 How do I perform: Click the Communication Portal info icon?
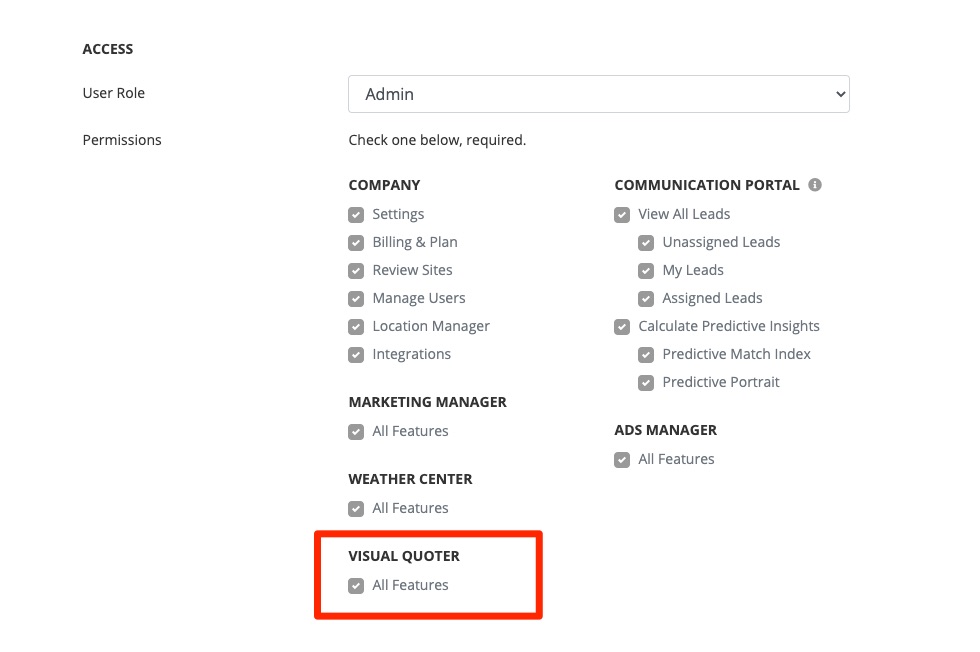click(815, 185)
